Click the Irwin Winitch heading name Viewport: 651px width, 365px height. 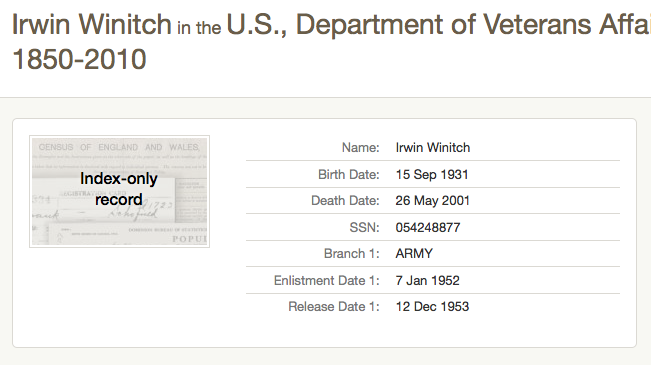coord(92,24)
